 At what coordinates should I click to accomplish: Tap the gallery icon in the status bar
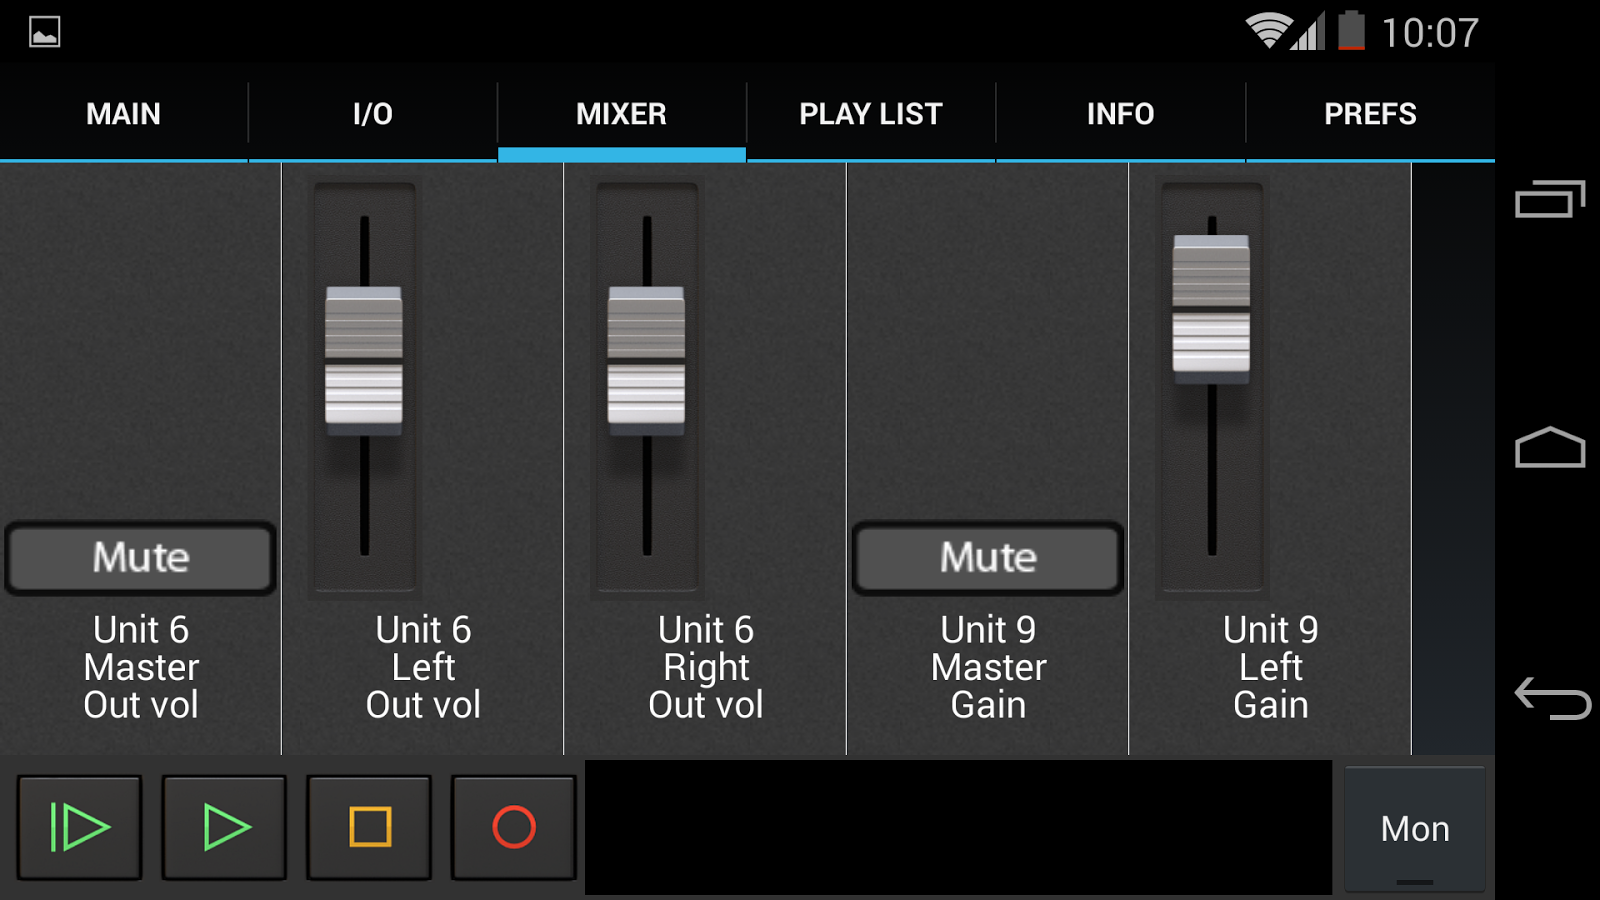point(44,31)
